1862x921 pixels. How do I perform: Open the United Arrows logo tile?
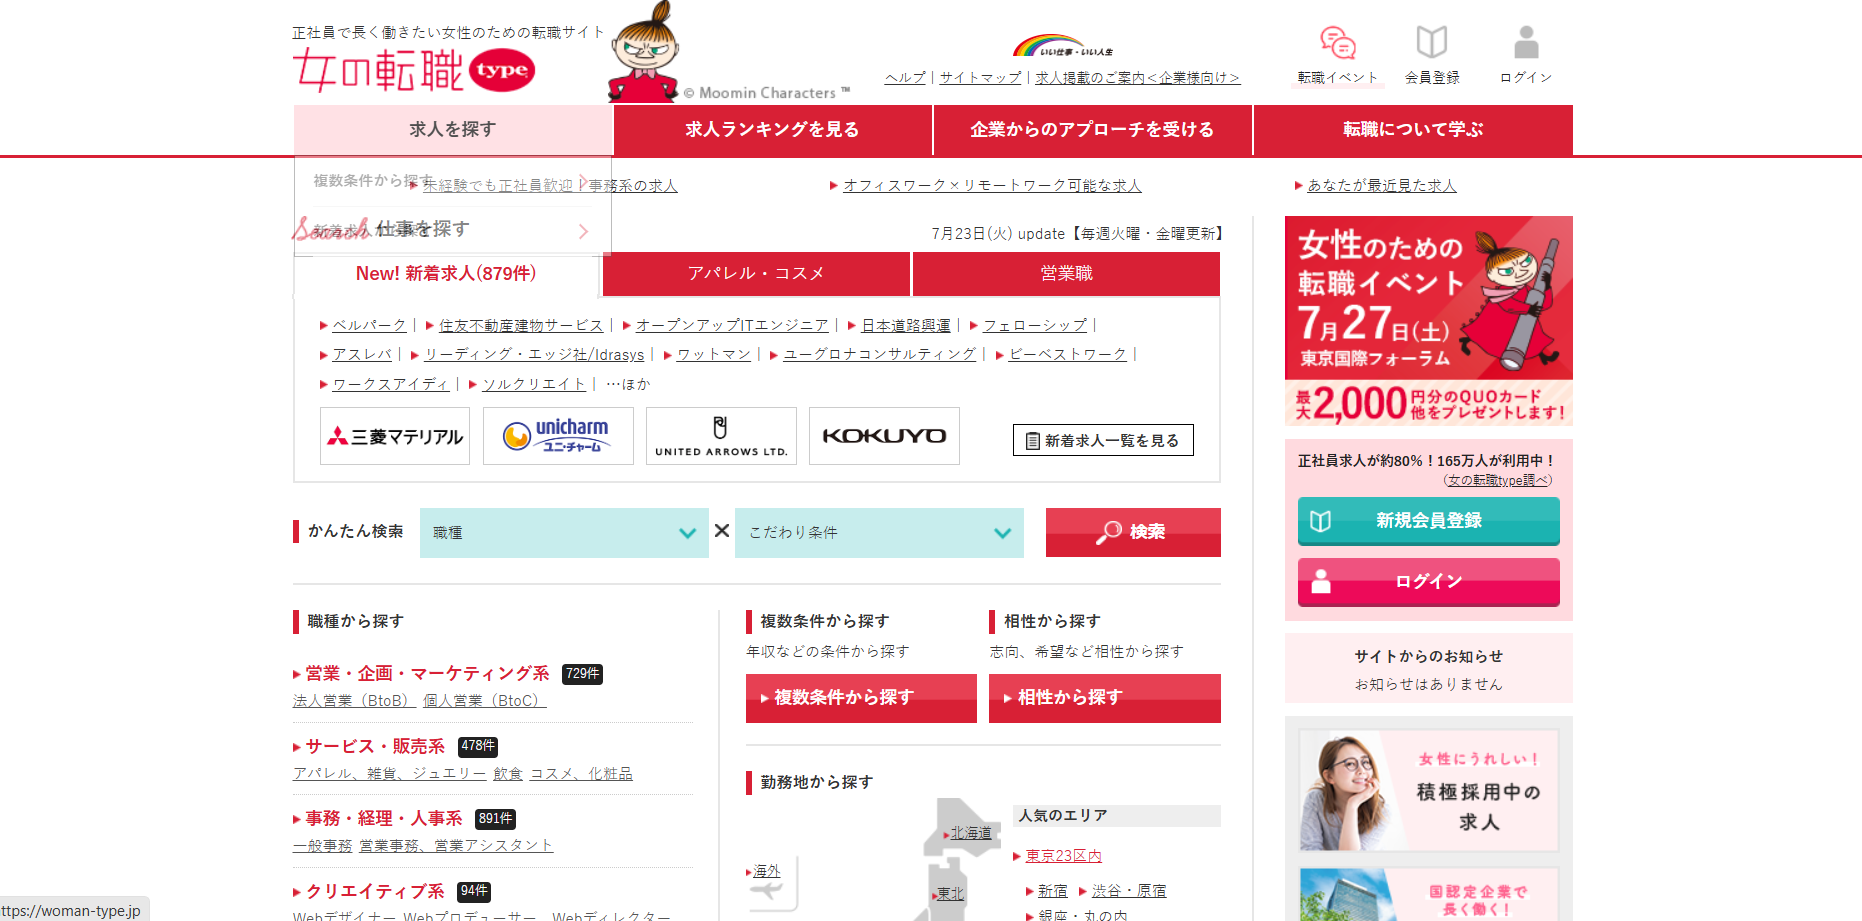click(x=721, y=436)
